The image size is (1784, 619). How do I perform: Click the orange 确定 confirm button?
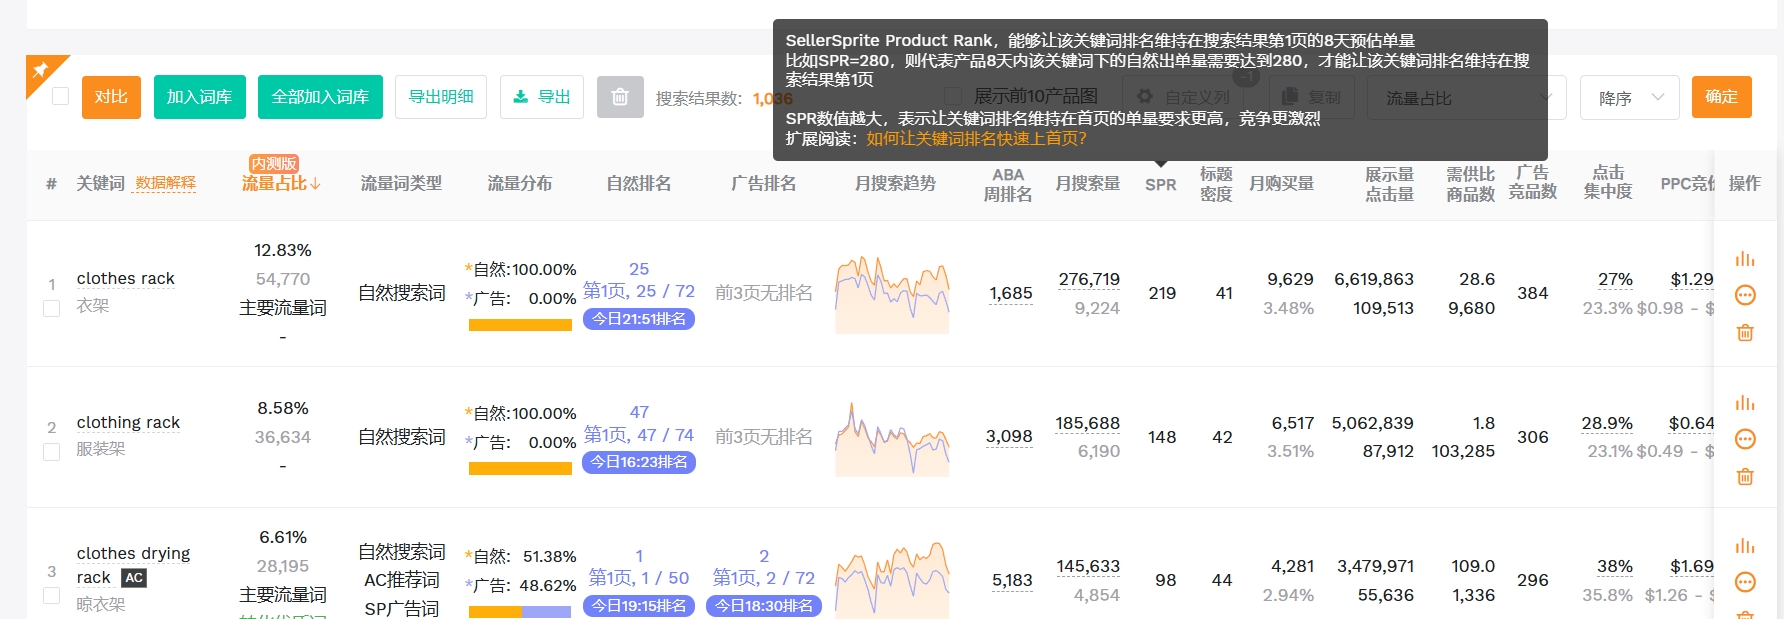point(1721,97)
